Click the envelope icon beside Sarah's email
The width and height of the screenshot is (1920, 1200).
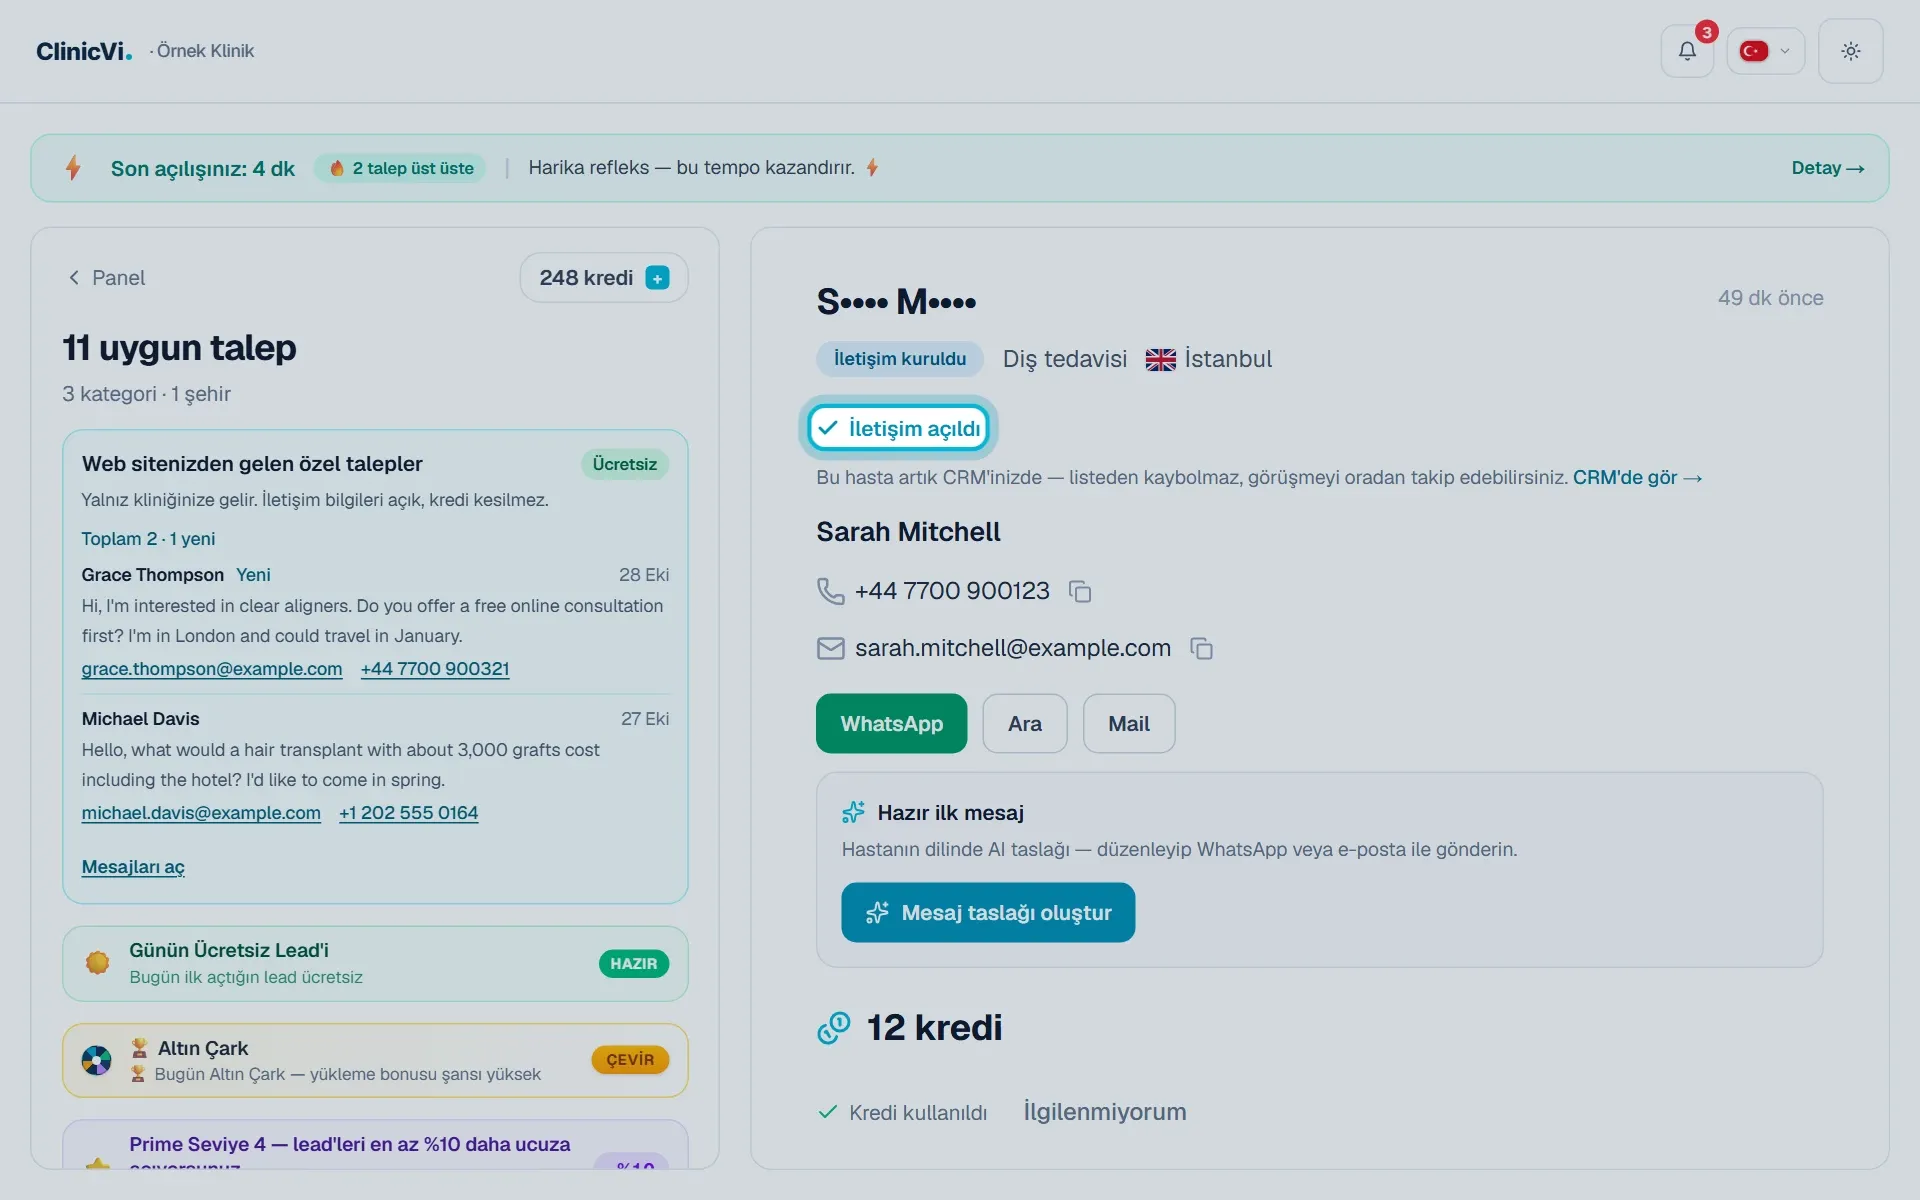click(x=830, y=649)
